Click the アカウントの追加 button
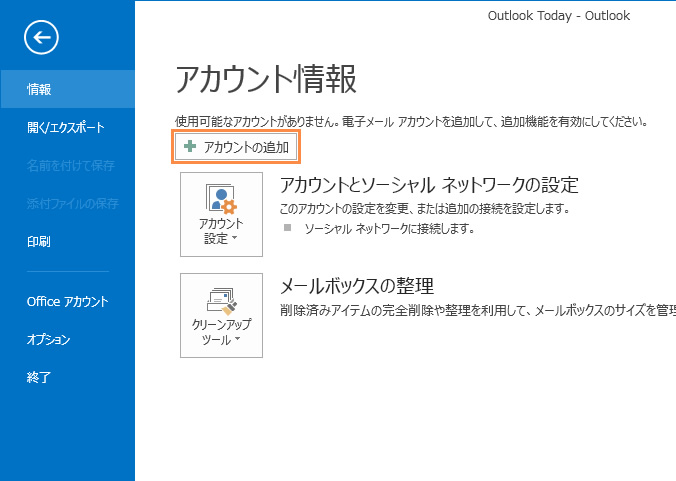 236,147
